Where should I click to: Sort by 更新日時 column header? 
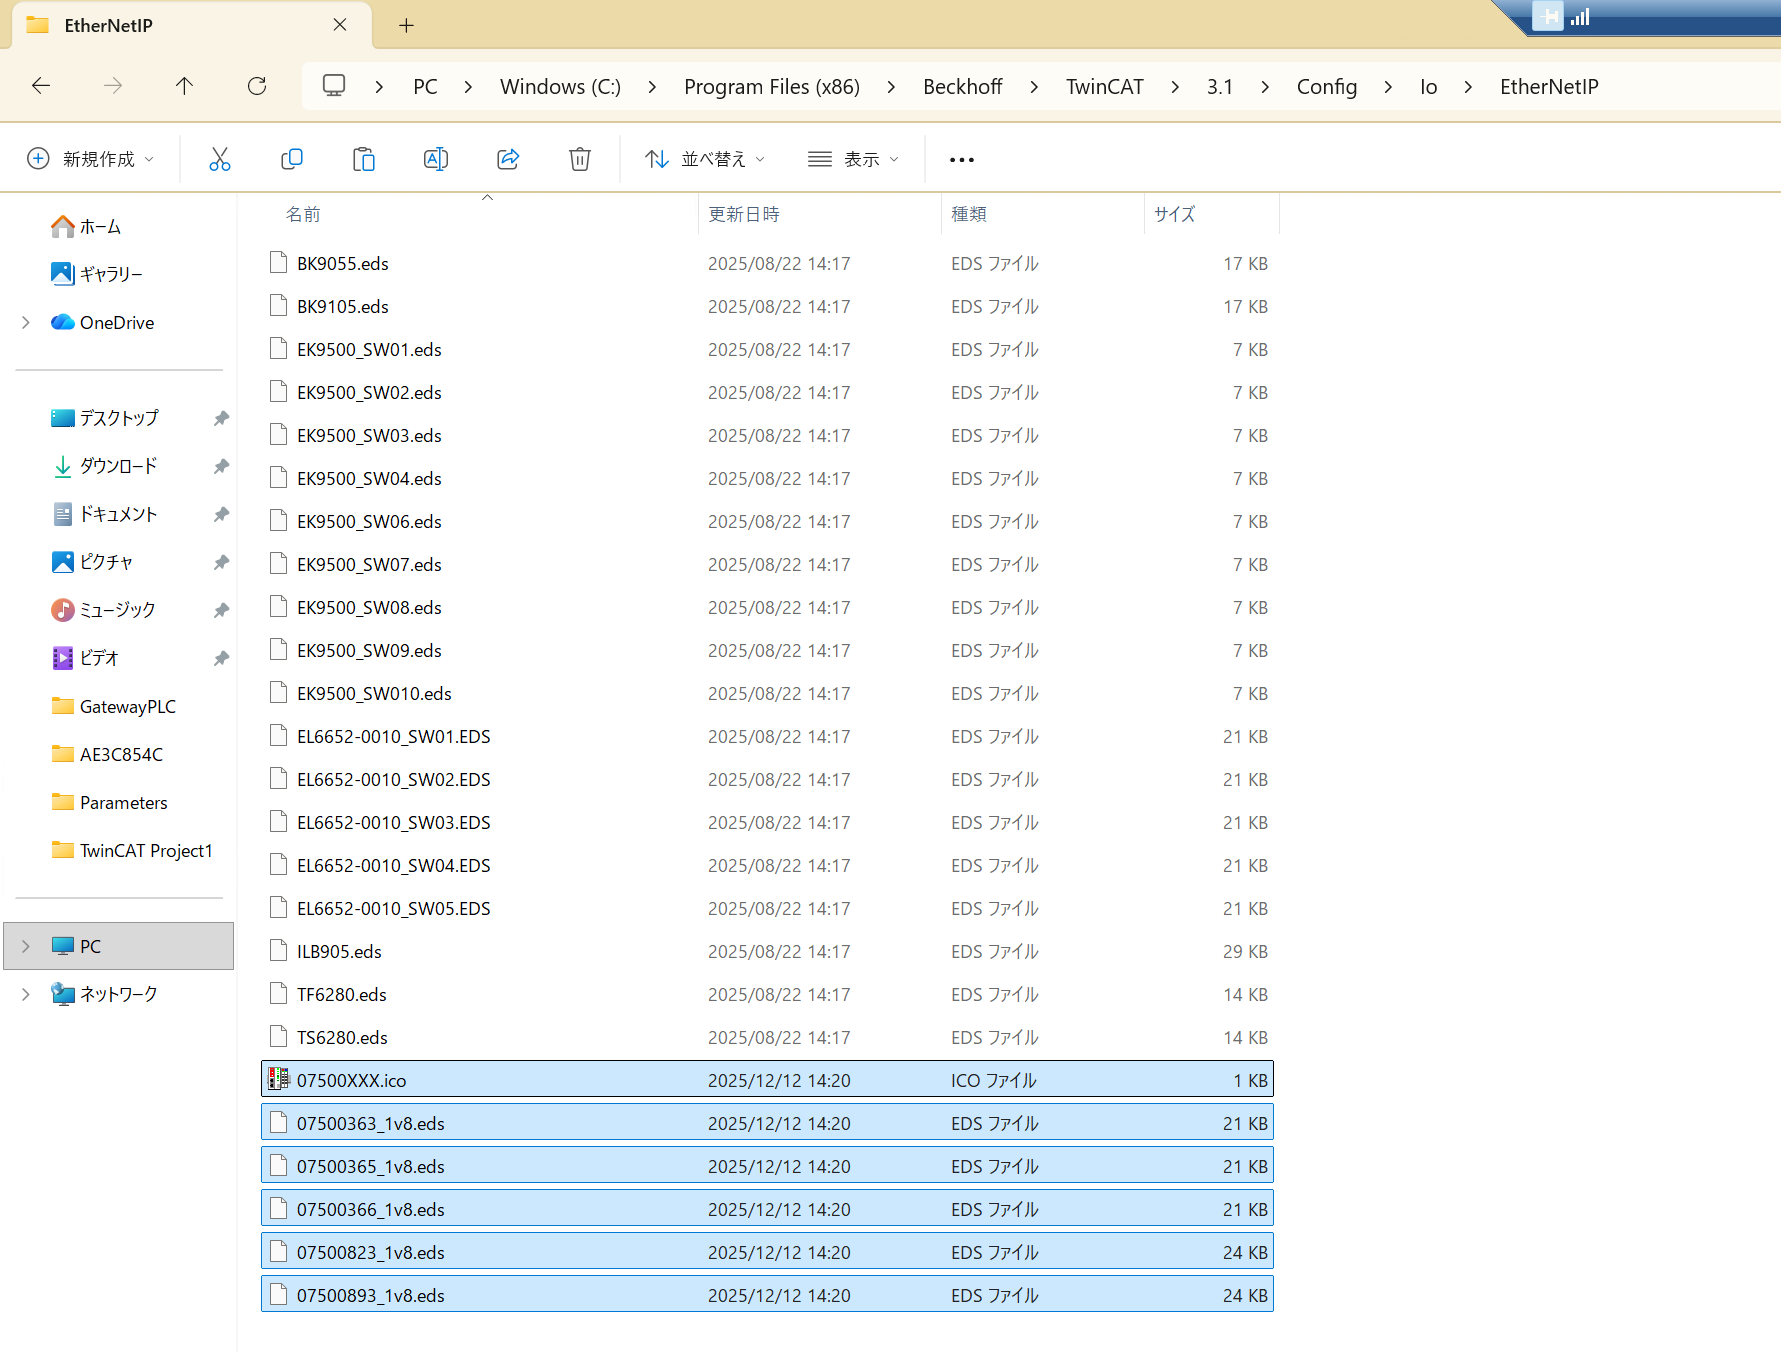click(x=744, y=214)
